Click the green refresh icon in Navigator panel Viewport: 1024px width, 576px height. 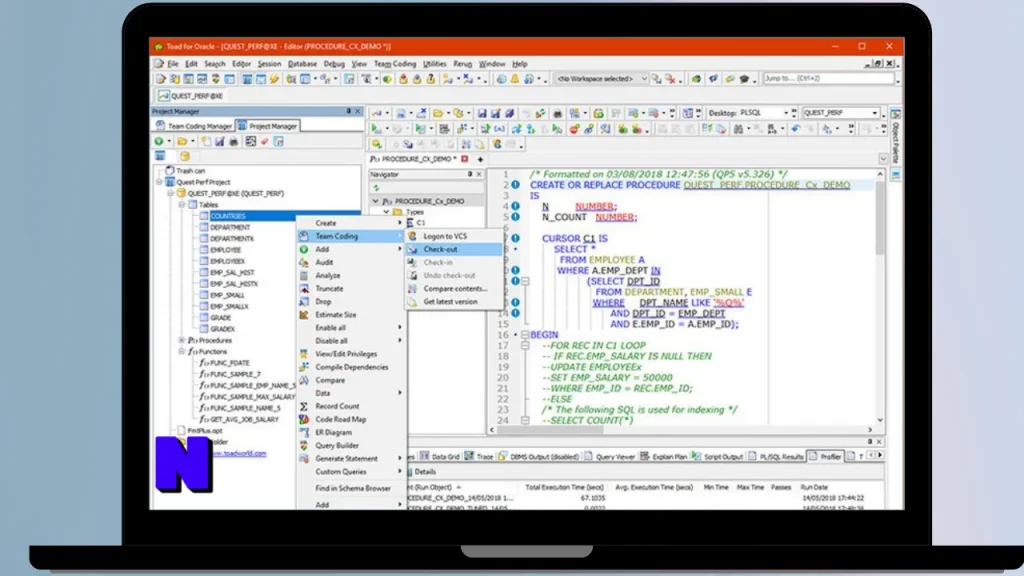(x=376, y=188)
